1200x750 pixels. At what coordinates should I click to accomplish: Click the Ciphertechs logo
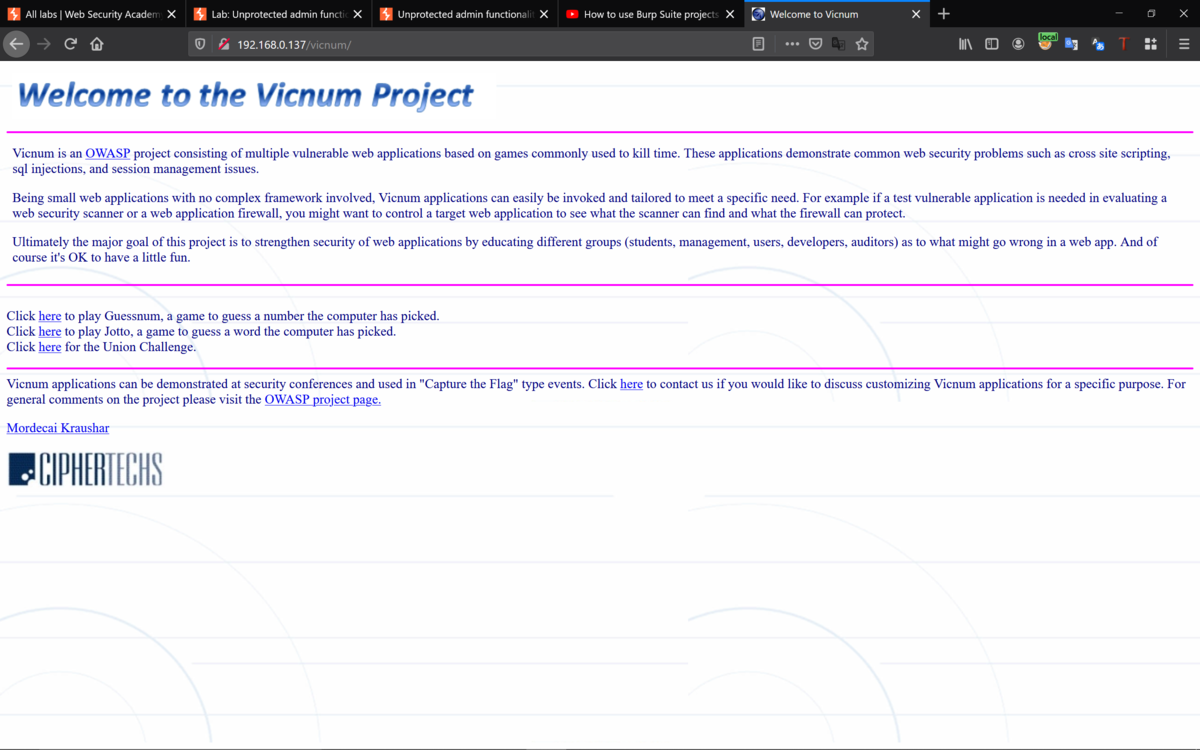tap(85, 469)
